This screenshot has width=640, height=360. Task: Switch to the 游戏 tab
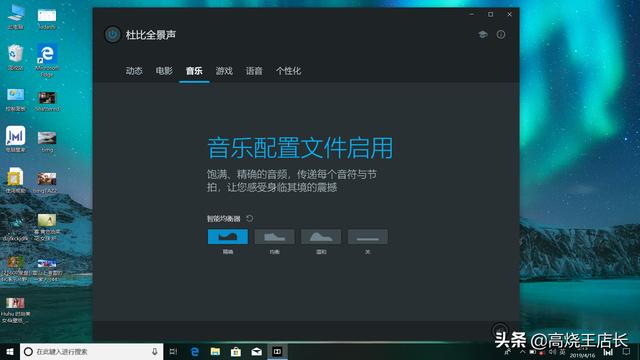click(224, 71)
